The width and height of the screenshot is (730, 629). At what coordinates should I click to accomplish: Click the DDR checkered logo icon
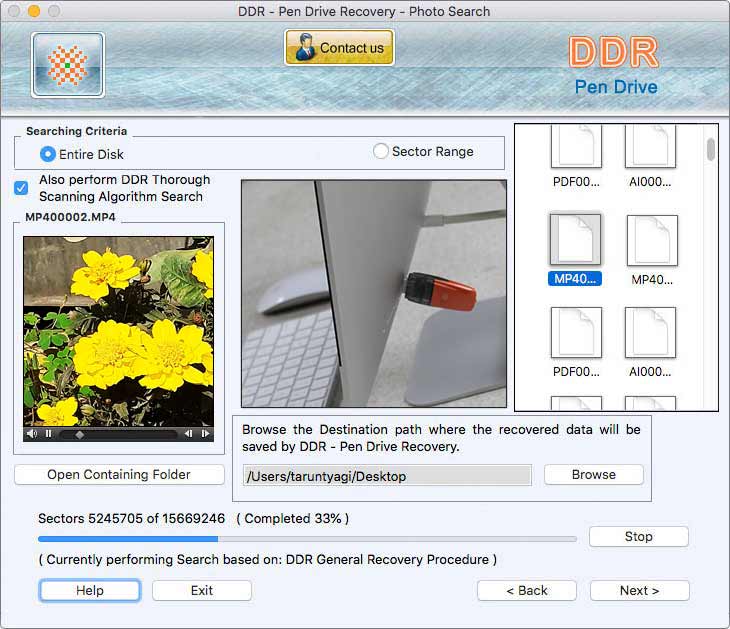point(68,65)
